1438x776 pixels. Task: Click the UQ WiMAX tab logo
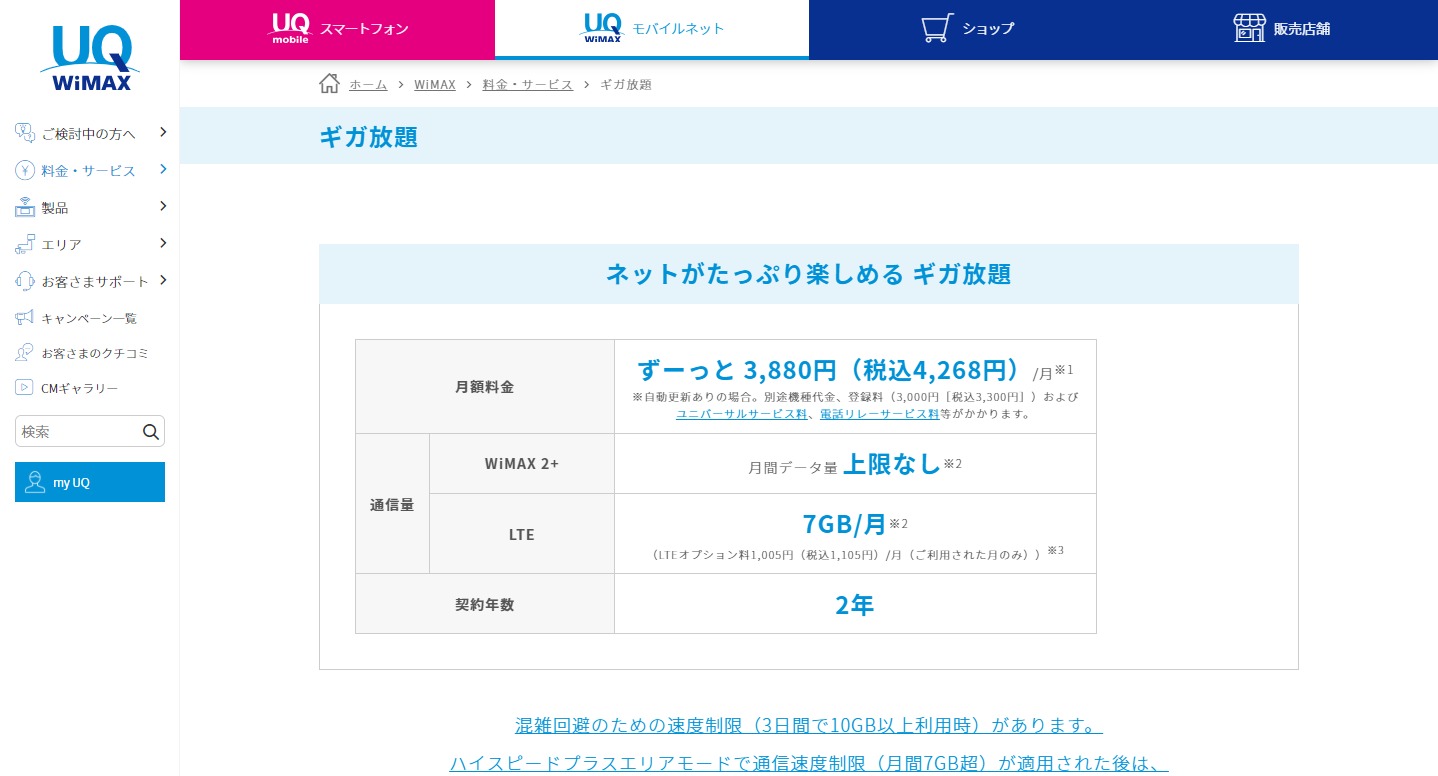click(x=601, y=28)
